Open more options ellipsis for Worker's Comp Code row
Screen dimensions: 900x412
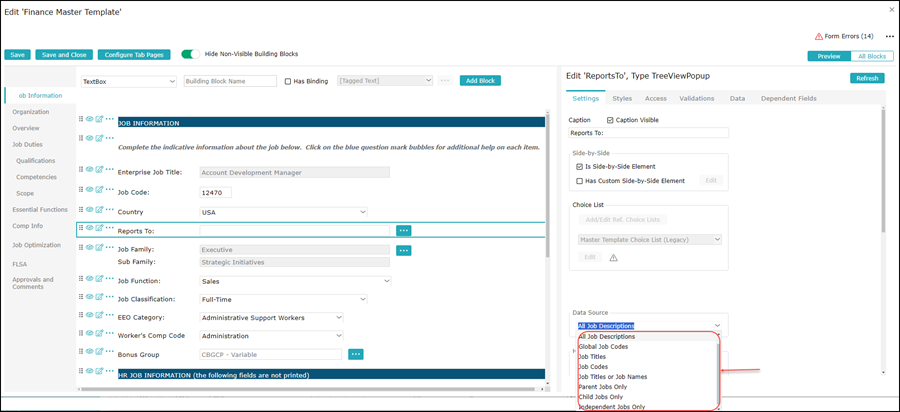click(110, 333)
